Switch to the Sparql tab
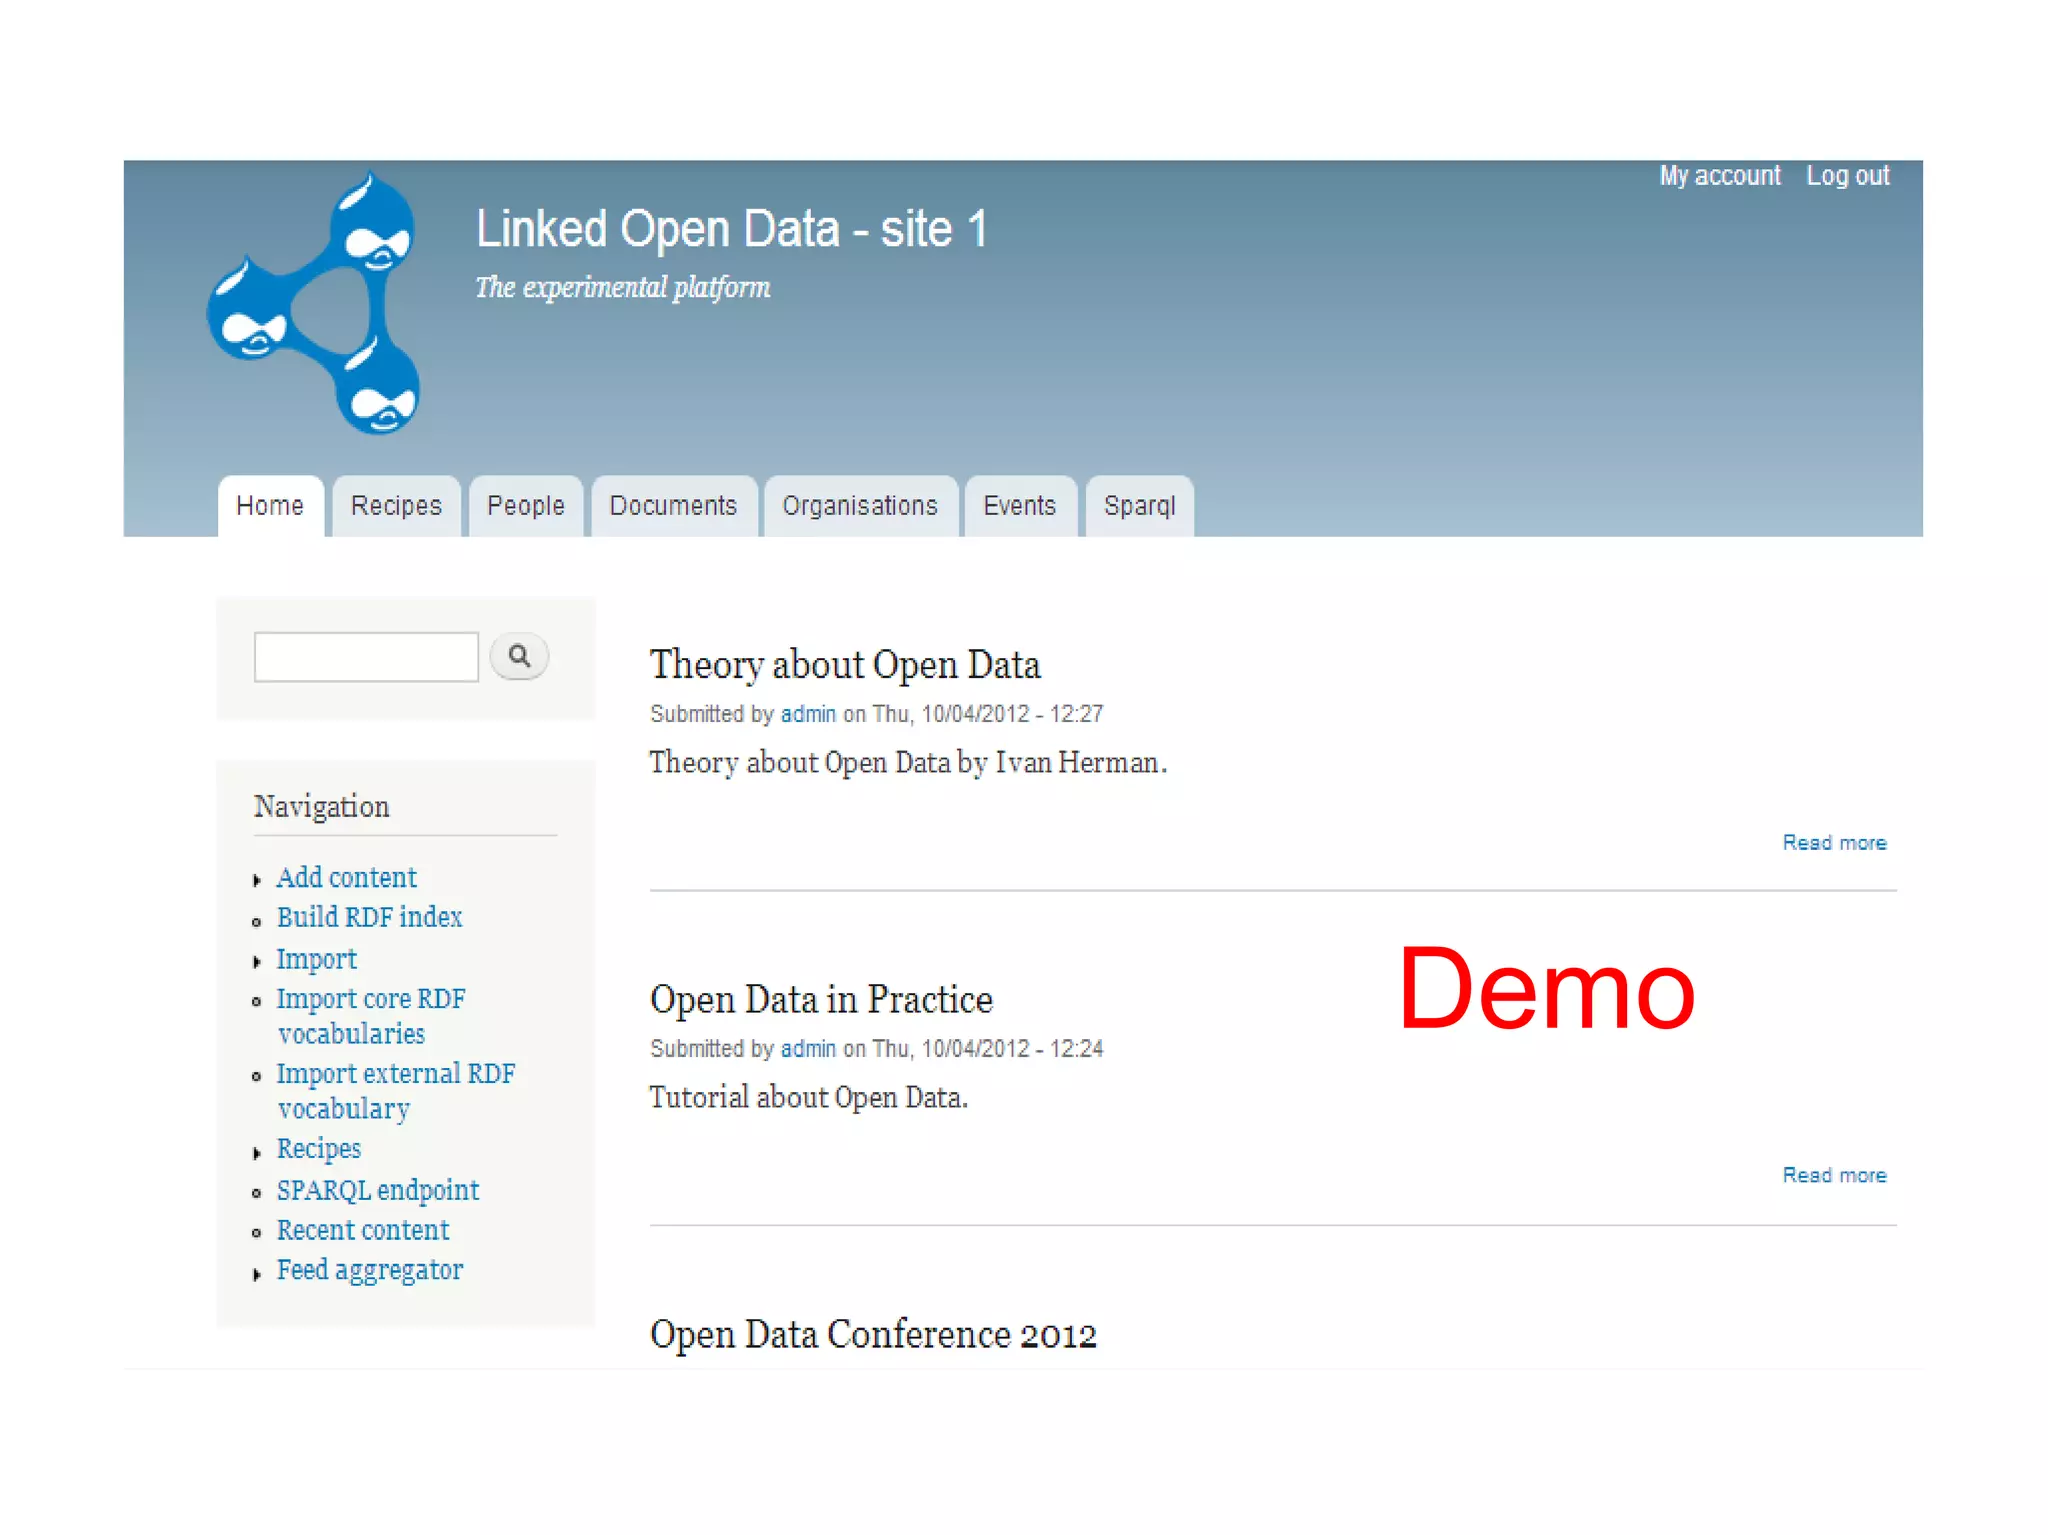Image resolution: width=2048 pixels, height=1535 pixels. pos(1139,506)
